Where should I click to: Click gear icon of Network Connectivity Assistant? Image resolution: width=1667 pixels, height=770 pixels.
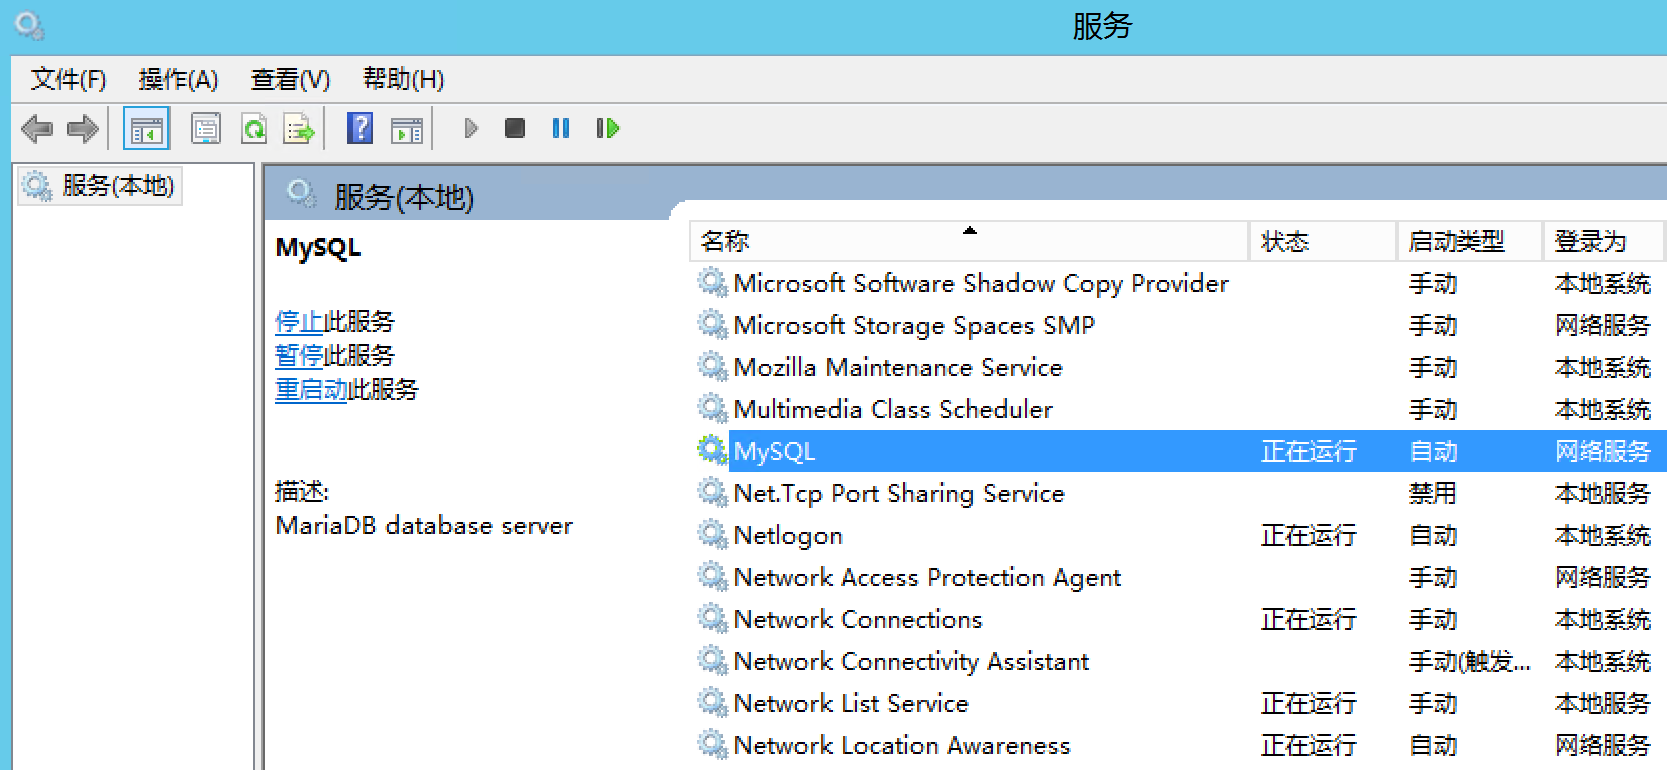712,660
